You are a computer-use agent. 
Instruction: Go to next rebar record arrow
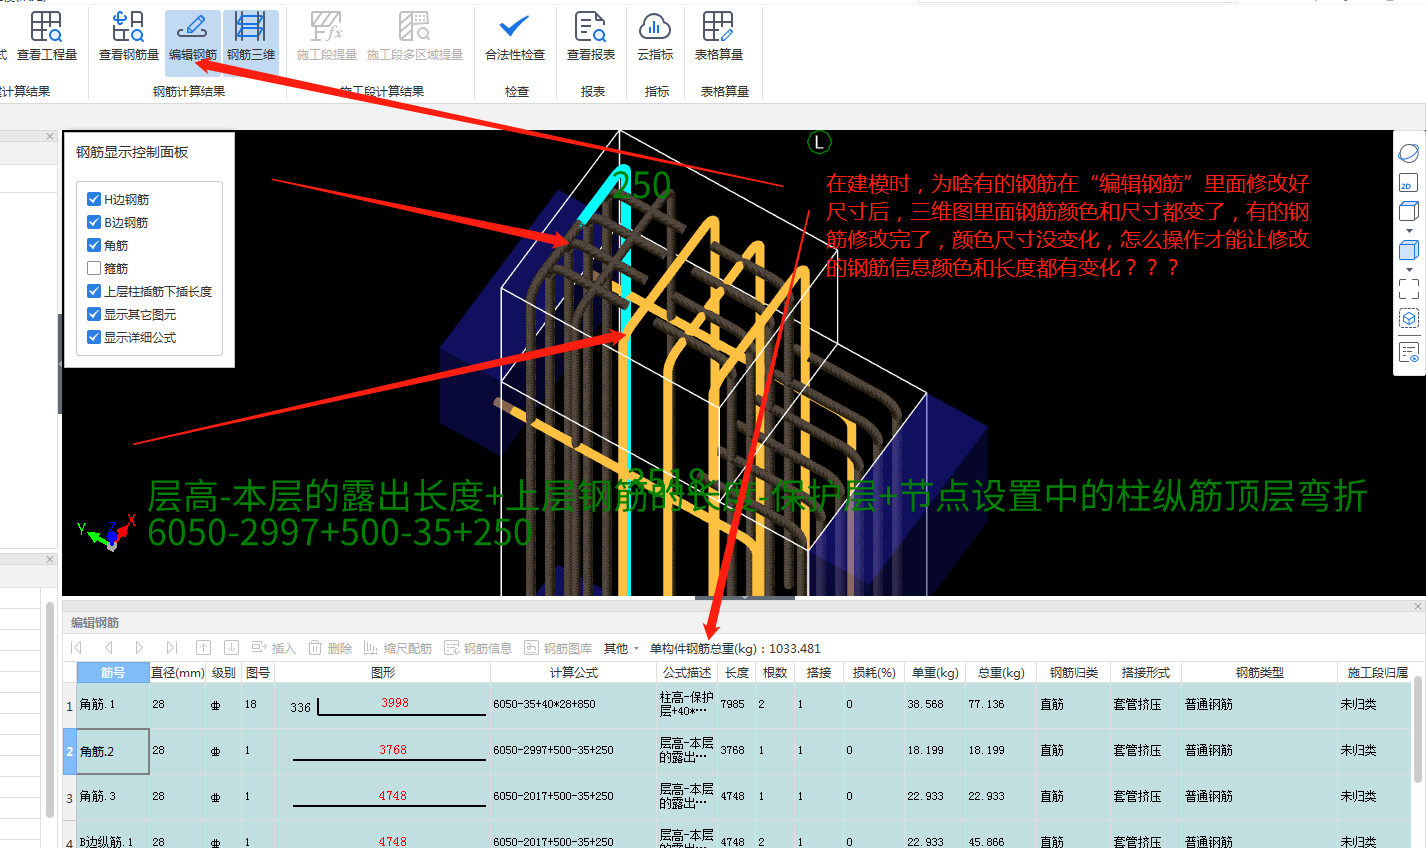pyautogui.click(x=139, y=648)
